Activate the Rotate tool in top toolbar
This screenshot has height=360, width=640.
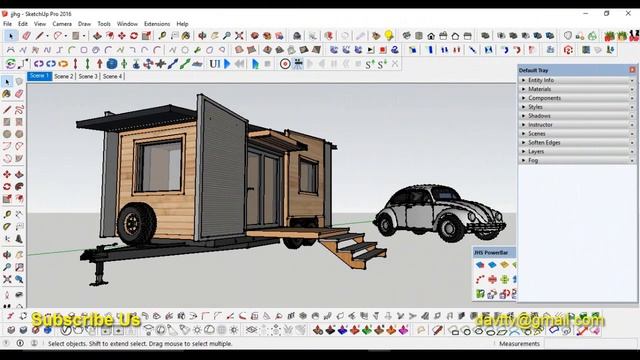tap(134, 36)
